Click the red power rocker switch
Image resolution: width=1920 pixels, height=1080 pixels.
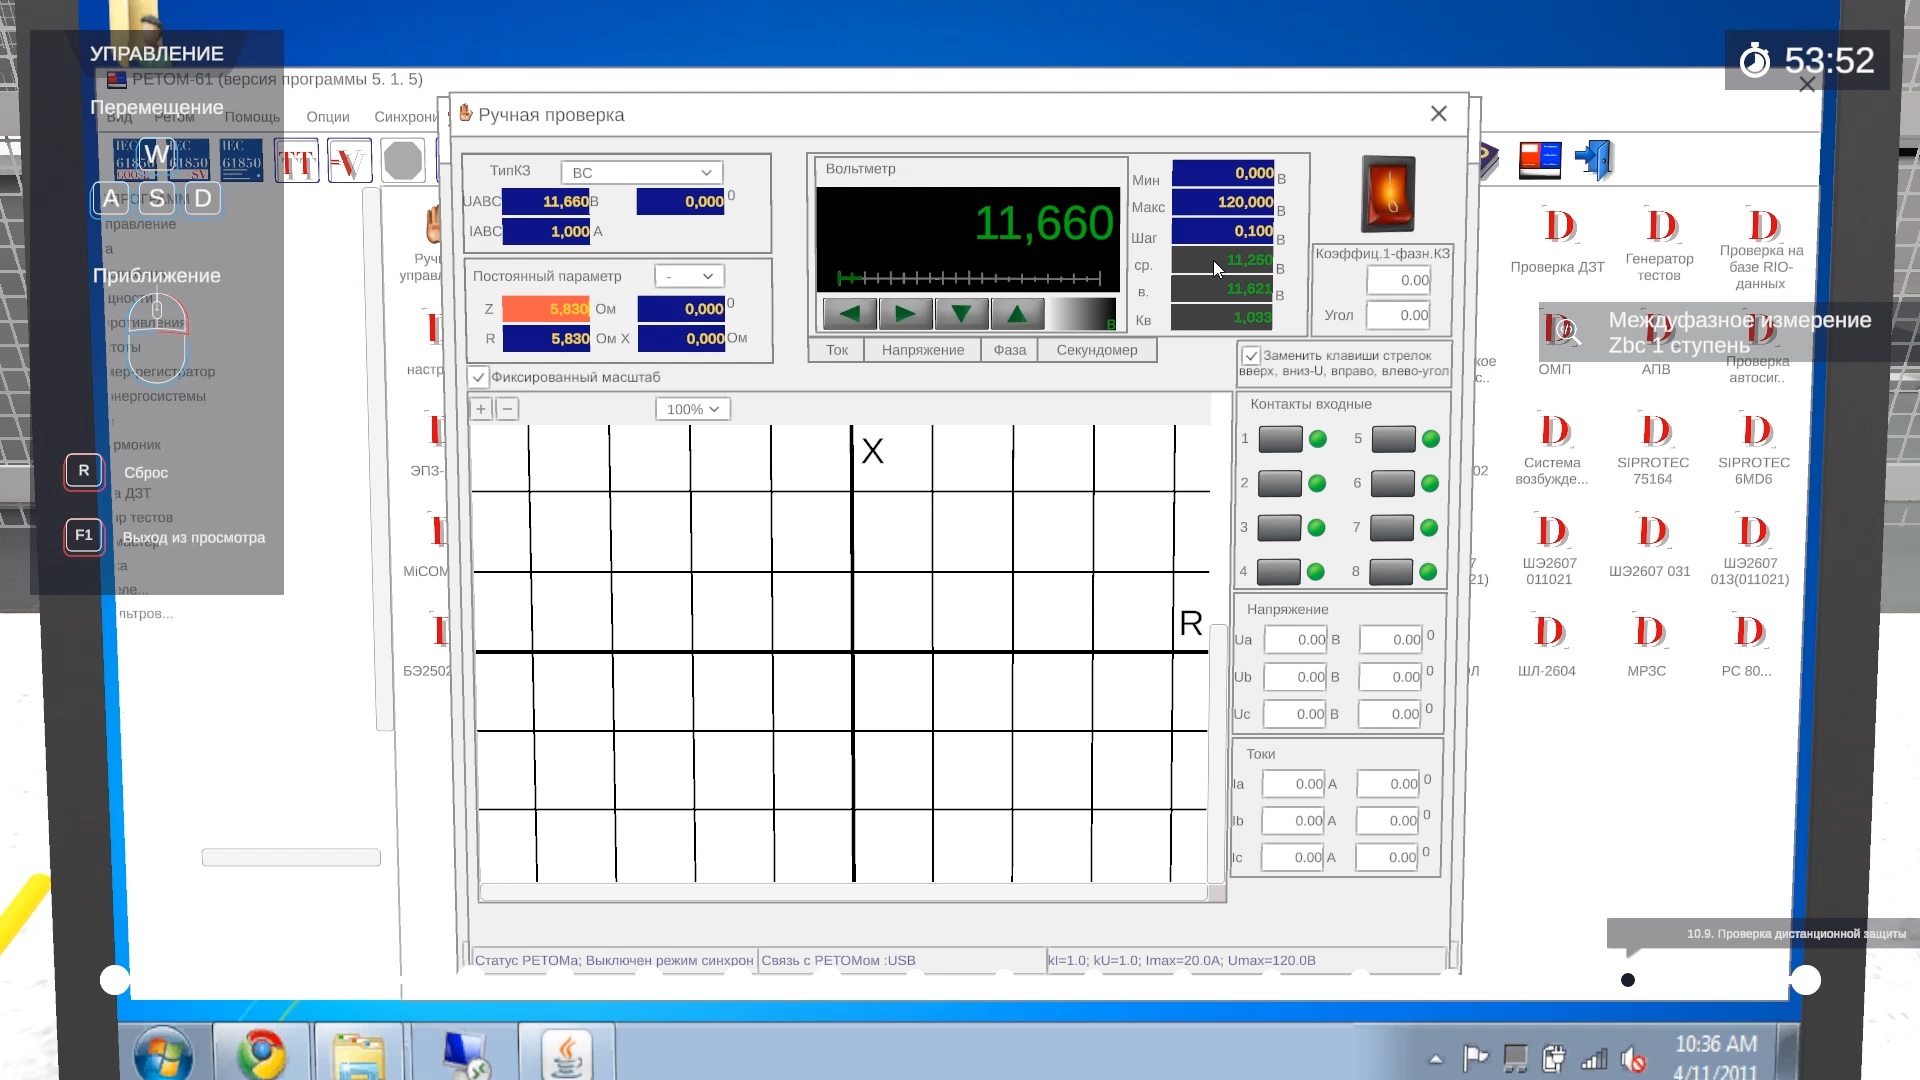1388,194
